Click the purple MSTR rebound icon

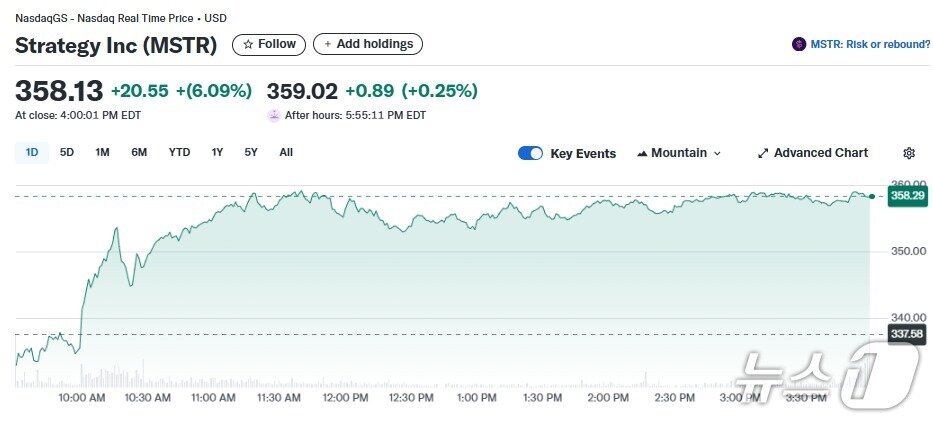(799, 44)
